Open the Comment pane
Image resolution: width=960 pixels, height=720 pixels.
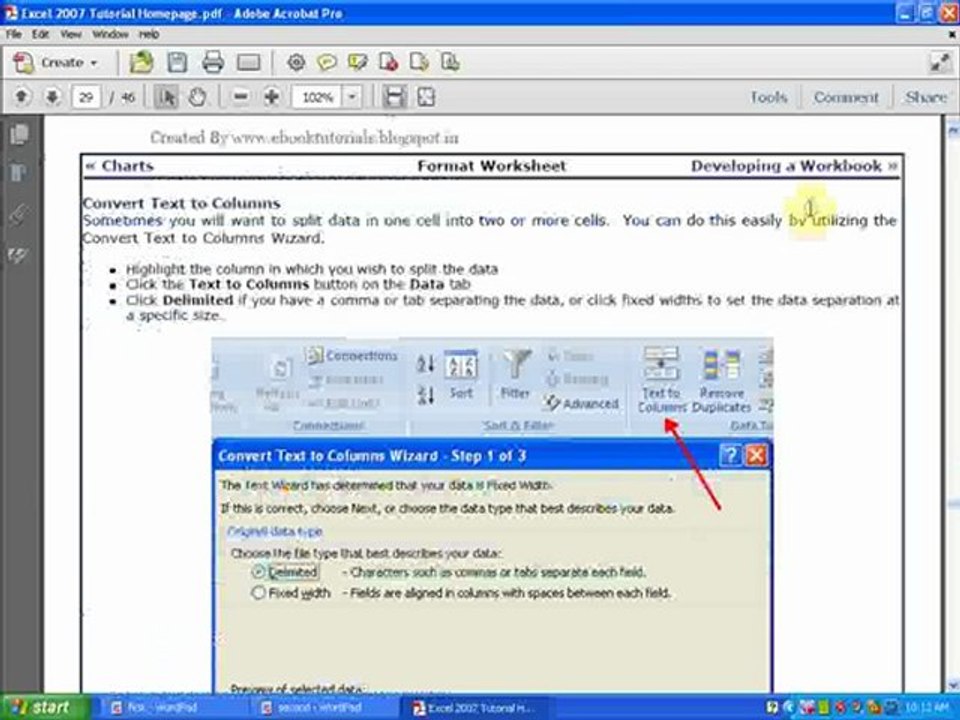(x=846, y=97)
